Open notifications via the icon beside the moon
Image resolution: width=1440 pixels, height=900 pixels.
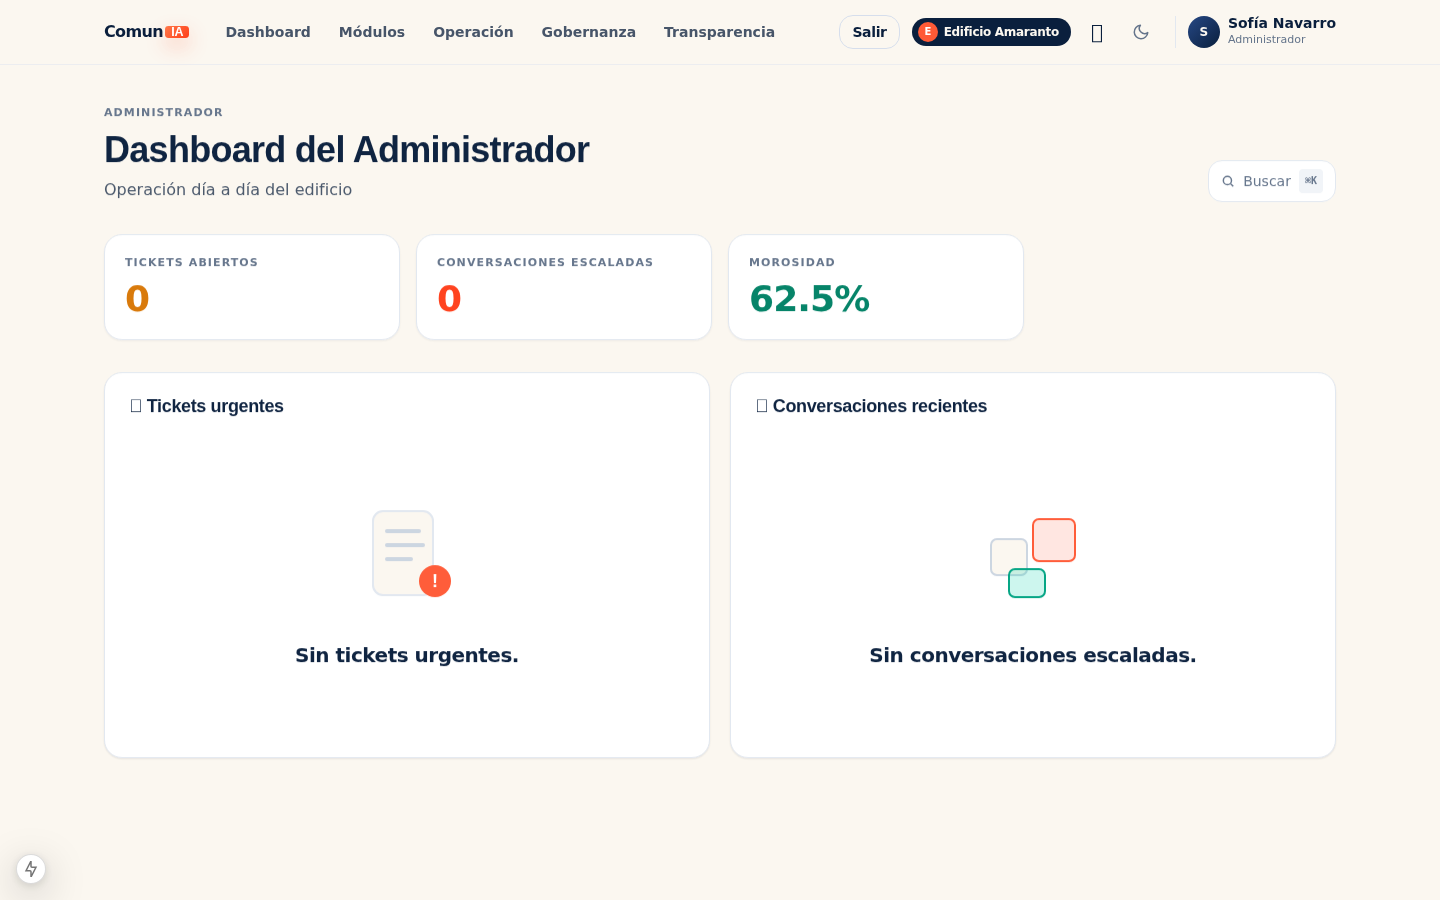pos(1097,32)
